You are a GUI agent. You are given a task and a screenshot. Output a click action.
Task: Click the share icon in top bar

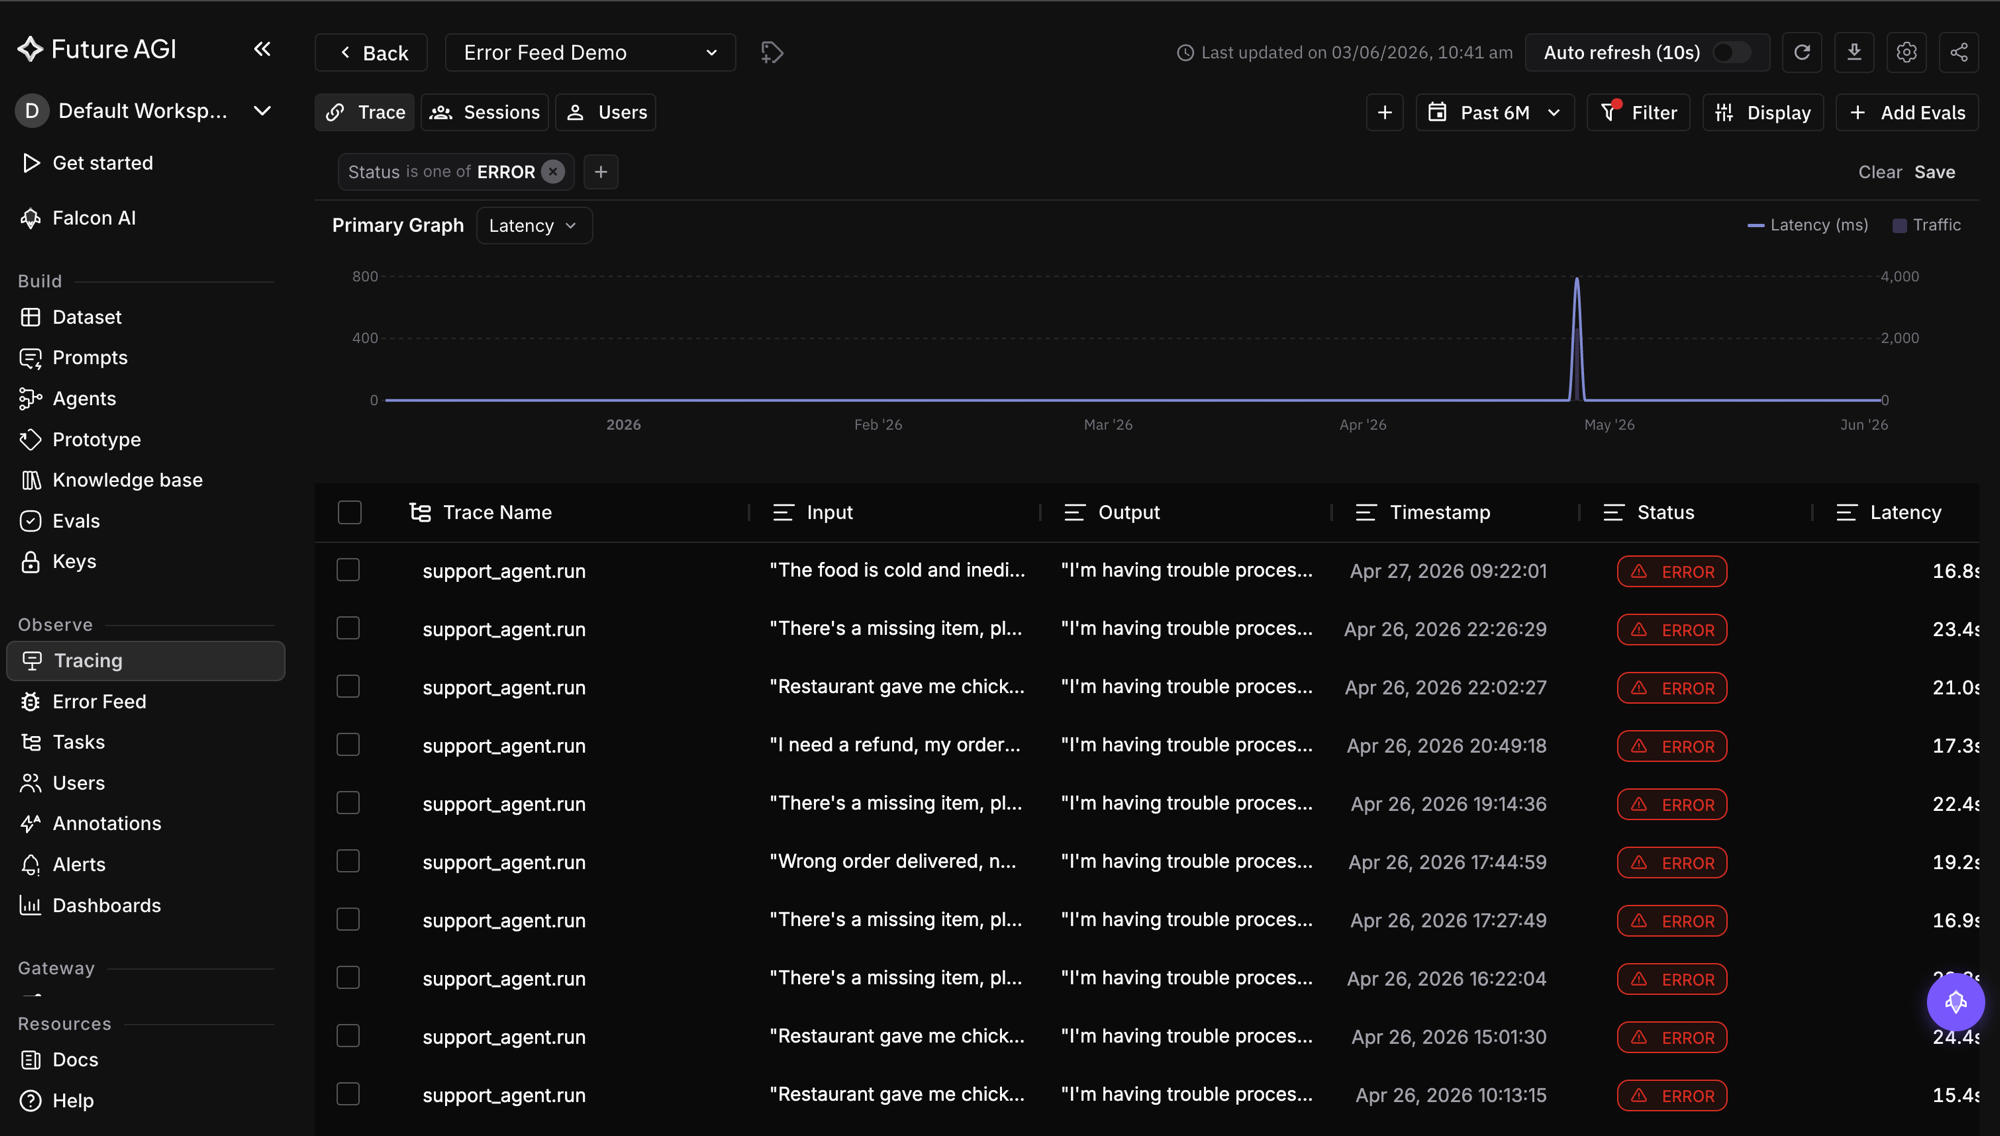point(1959,52)
